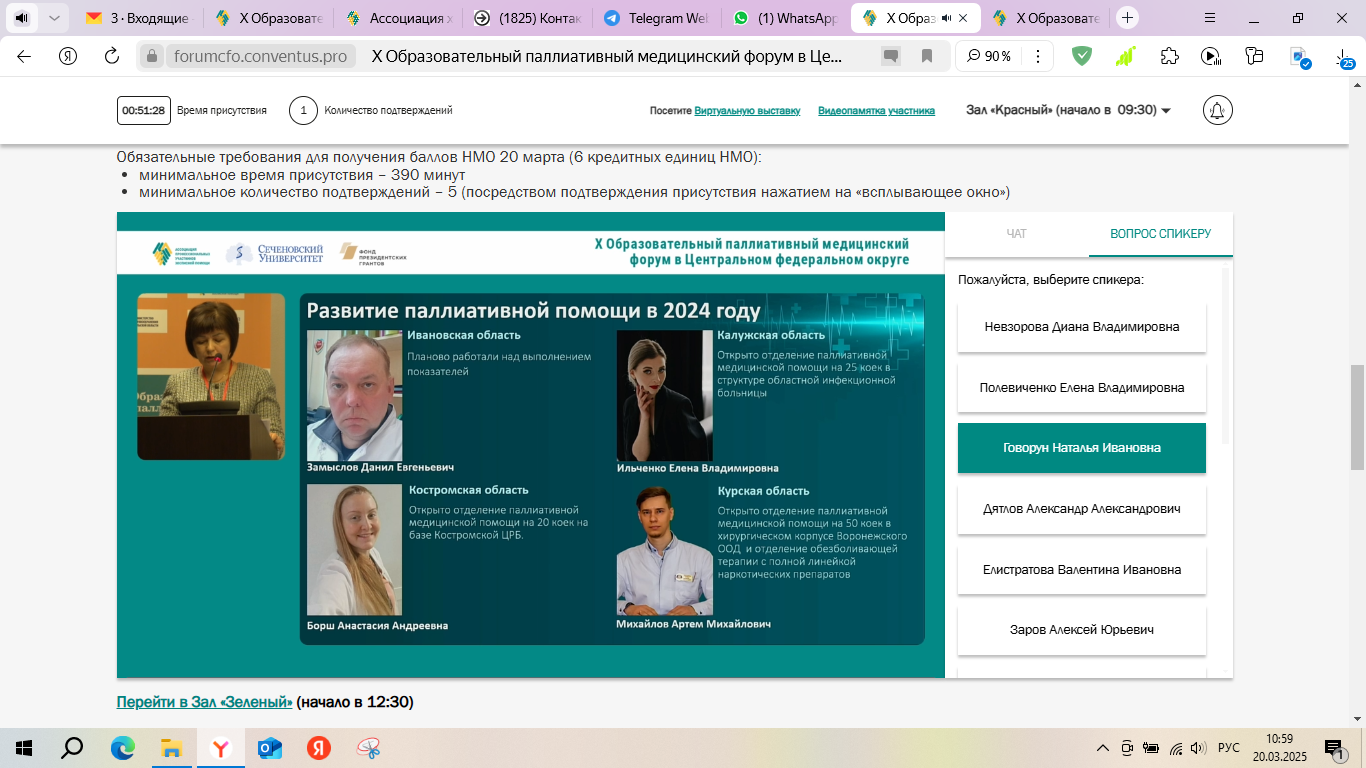
Task: Go back to the previous page
Action: pos(24,56)
